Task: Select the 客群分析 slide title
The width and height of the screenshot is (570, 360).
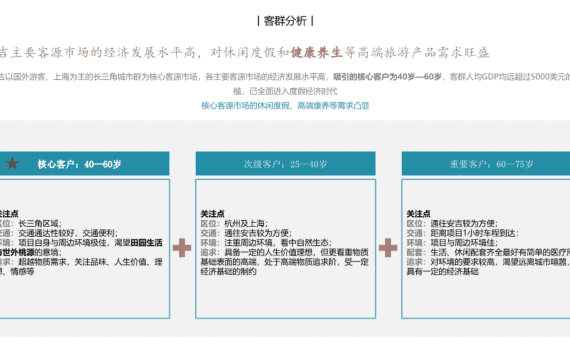Action: (x=285, y=21)
